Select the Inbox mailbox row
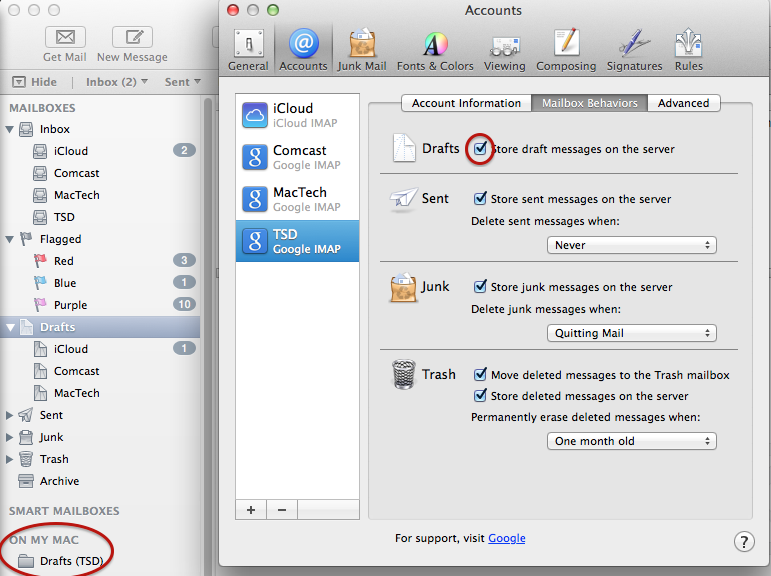The width and height of the screenshot is (771, 576). (100, 129)
